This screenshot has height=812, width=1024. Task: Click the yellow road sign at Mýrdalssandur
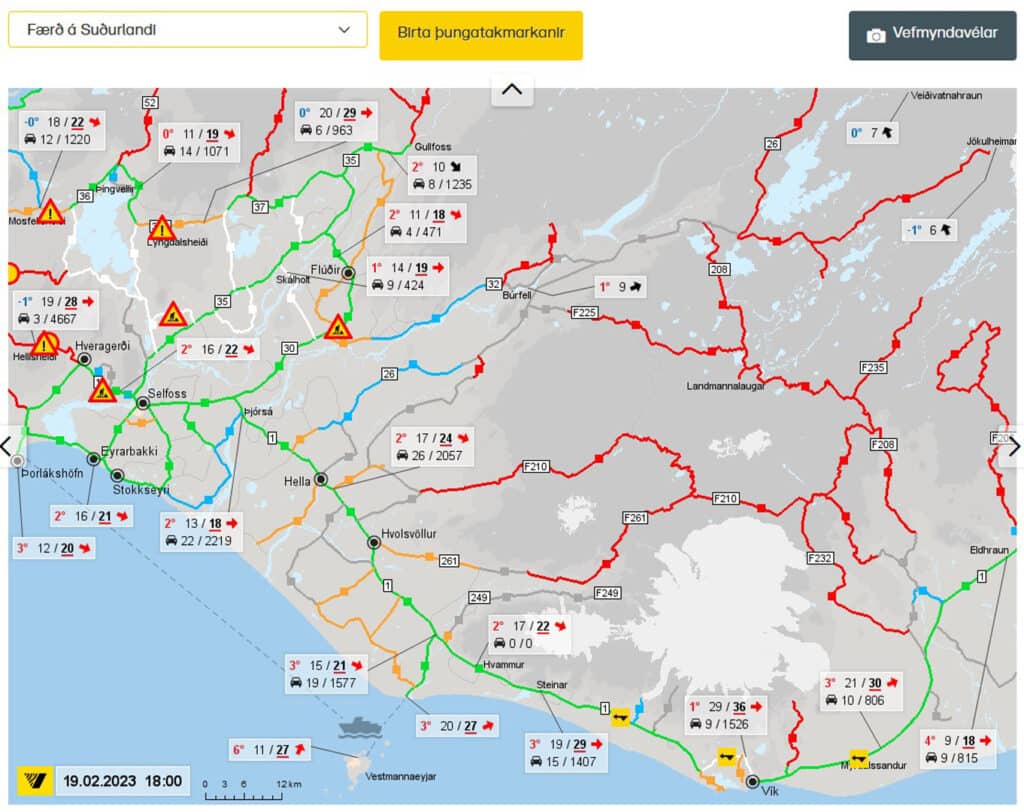point(858,757)
